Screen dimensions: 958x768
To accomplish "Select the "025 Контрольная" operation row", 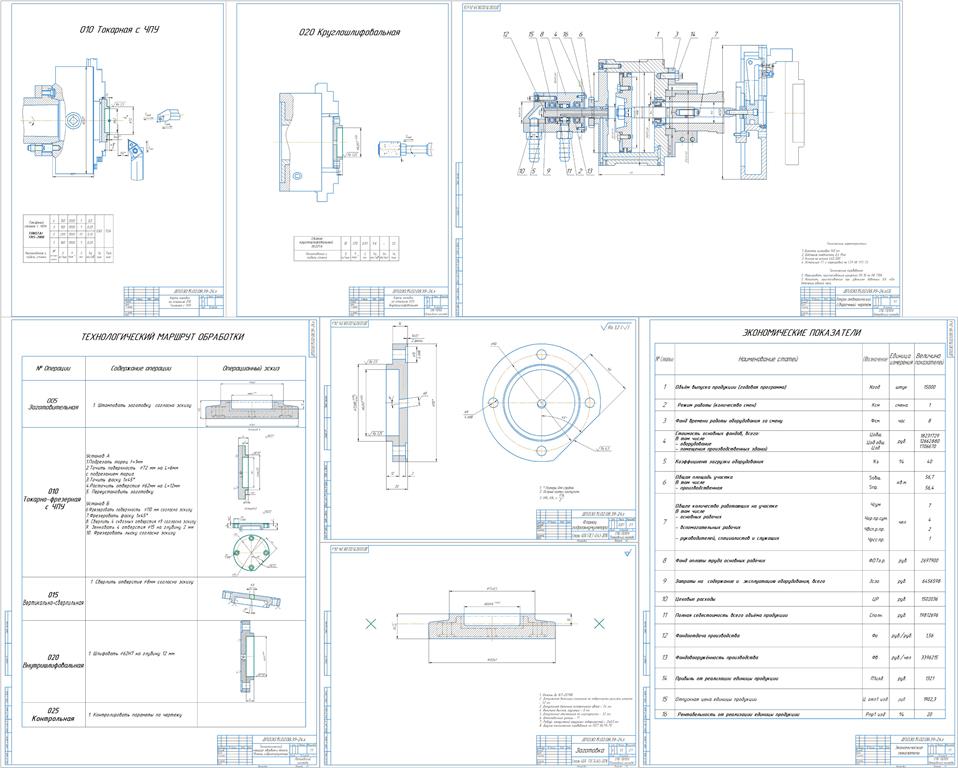I will (54, 714).
